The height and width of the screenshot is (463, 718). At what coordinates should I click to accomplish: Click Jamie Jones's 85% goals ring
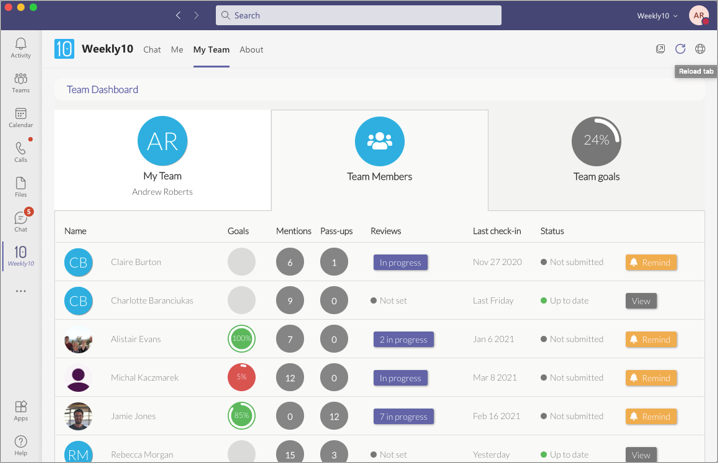click(241, 416)
